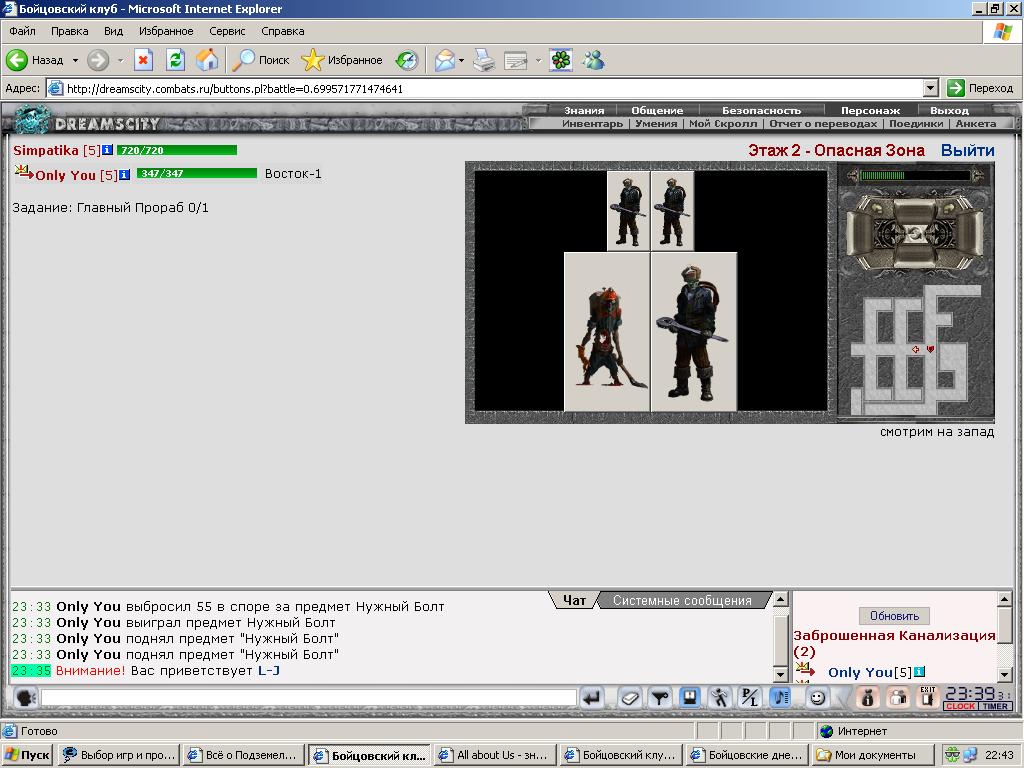Click the Выйти link
Screen dimensions: 1024x768
tap(967, 150)
